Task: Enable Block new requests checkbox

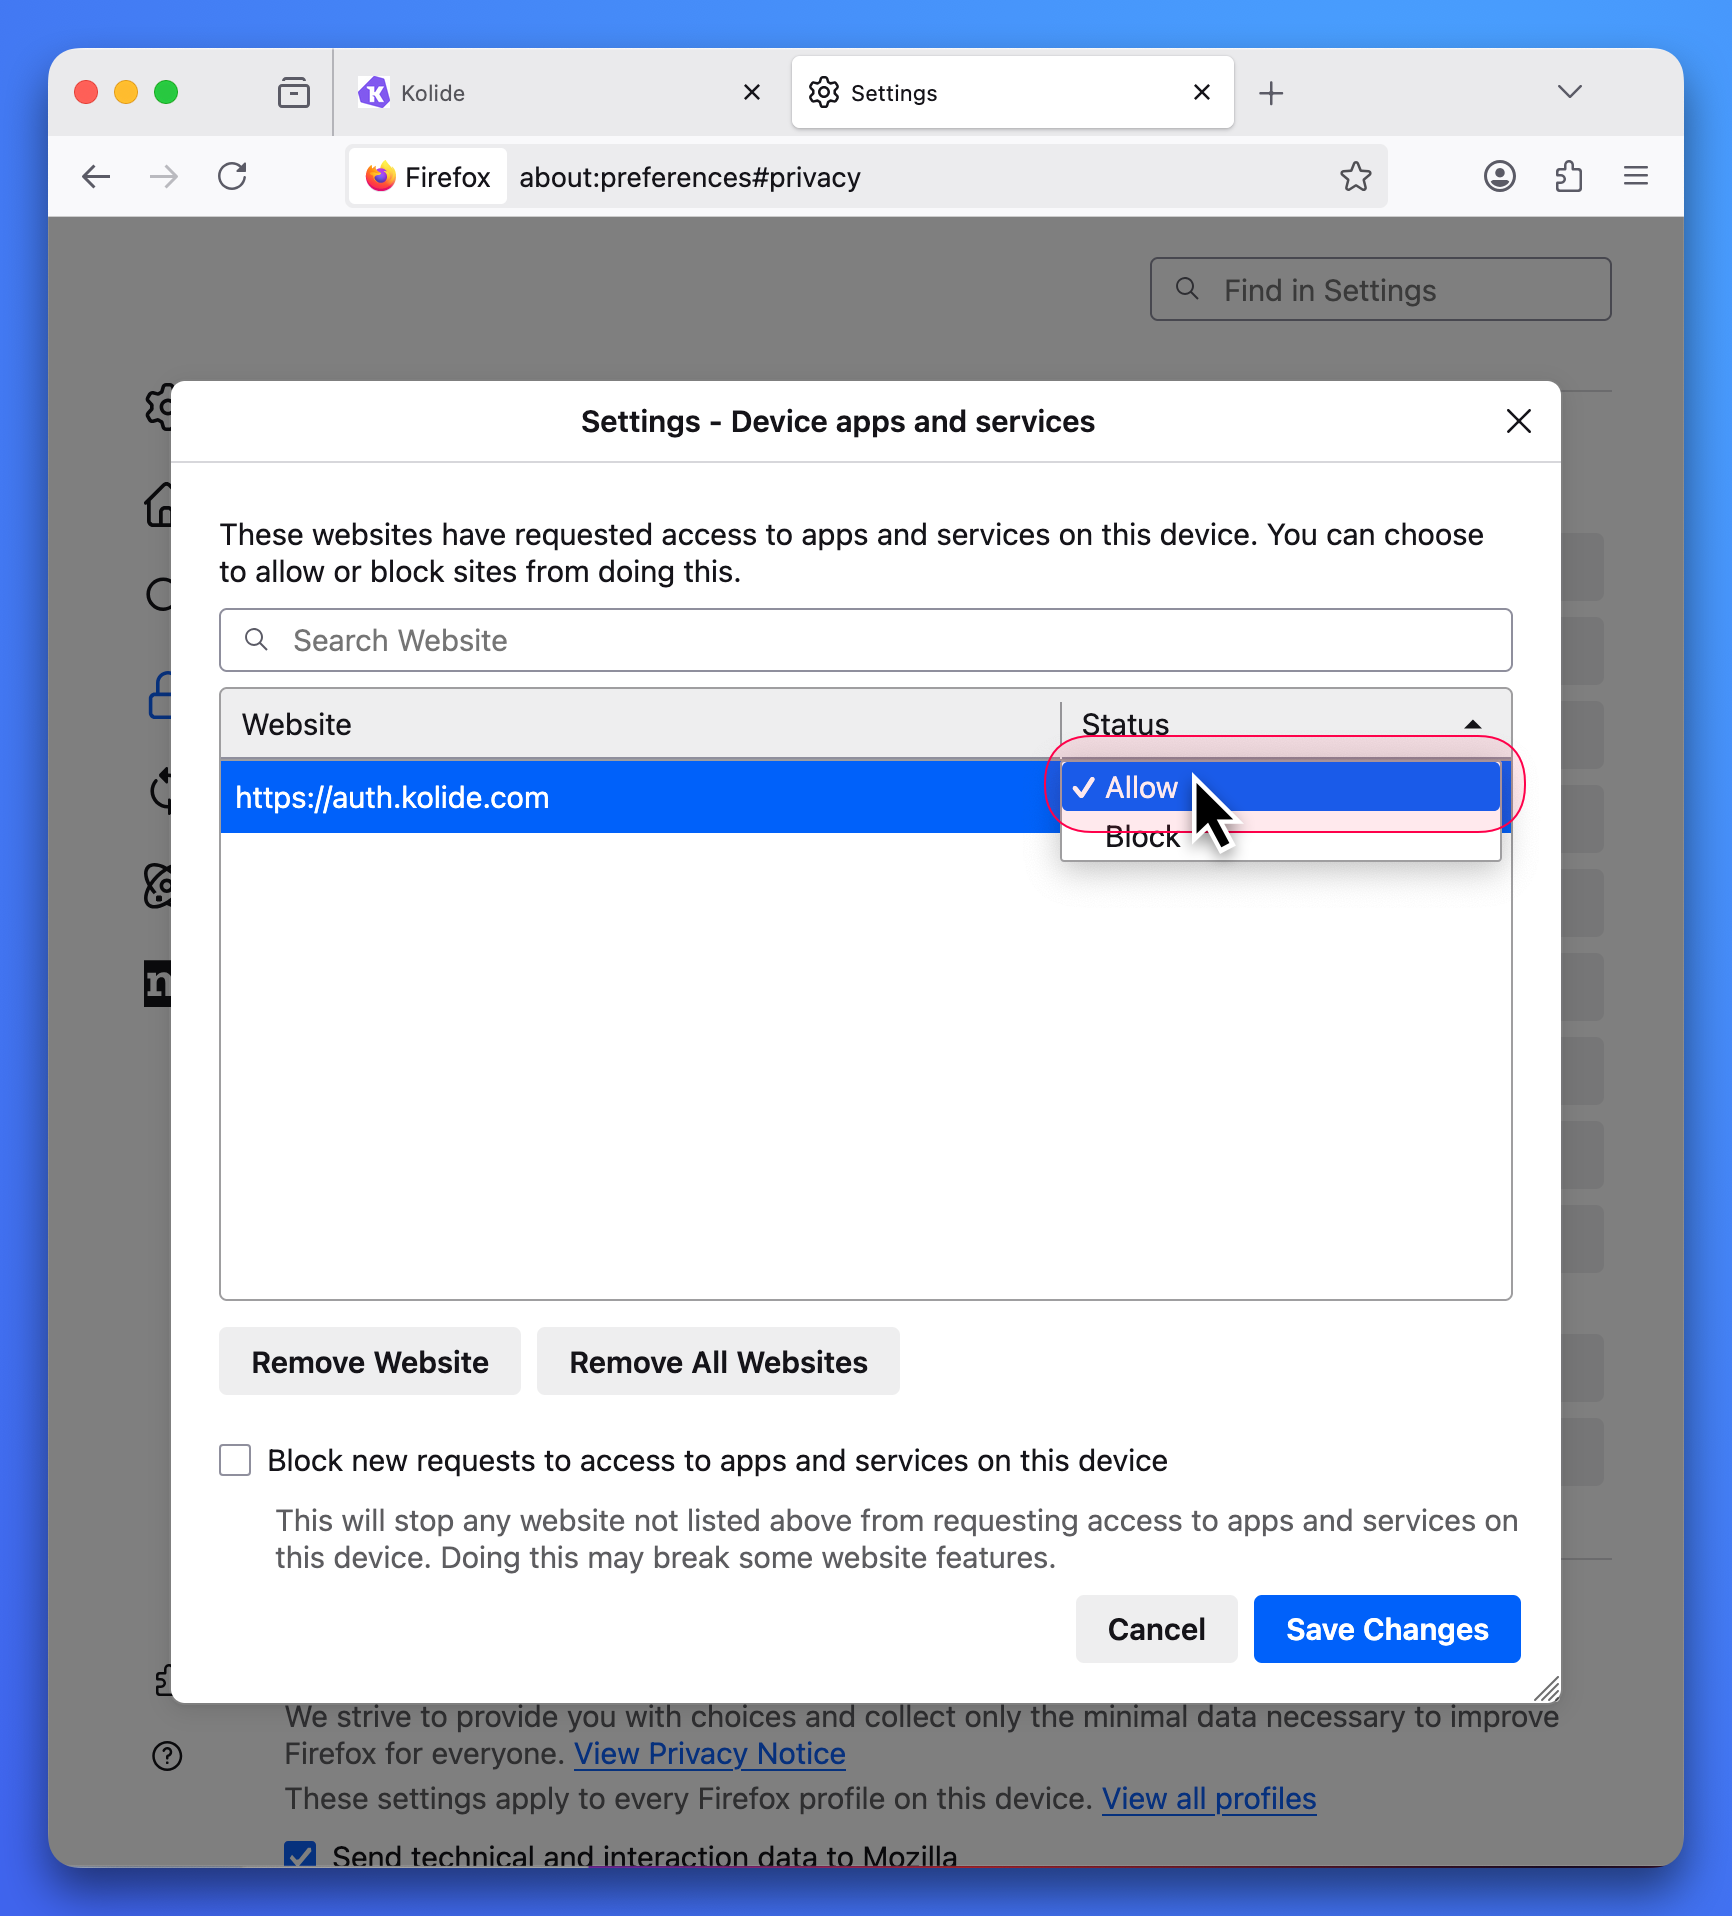Action: pos(235,1460)
